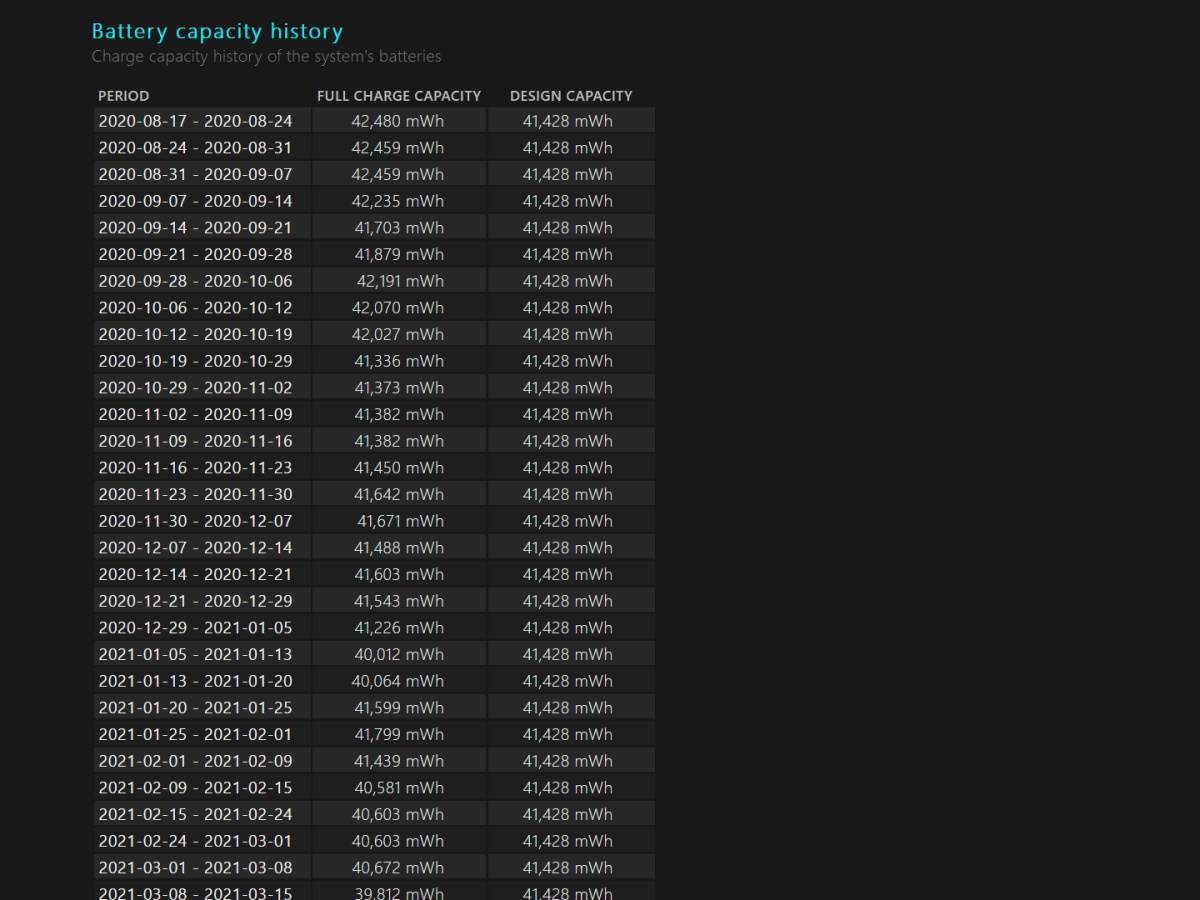Click 42,459 mWh in the 2020-08-24 - 2020-08-31 row
Image resolution: width=1200 pixels, height=900 pixels.
(398, 148)
